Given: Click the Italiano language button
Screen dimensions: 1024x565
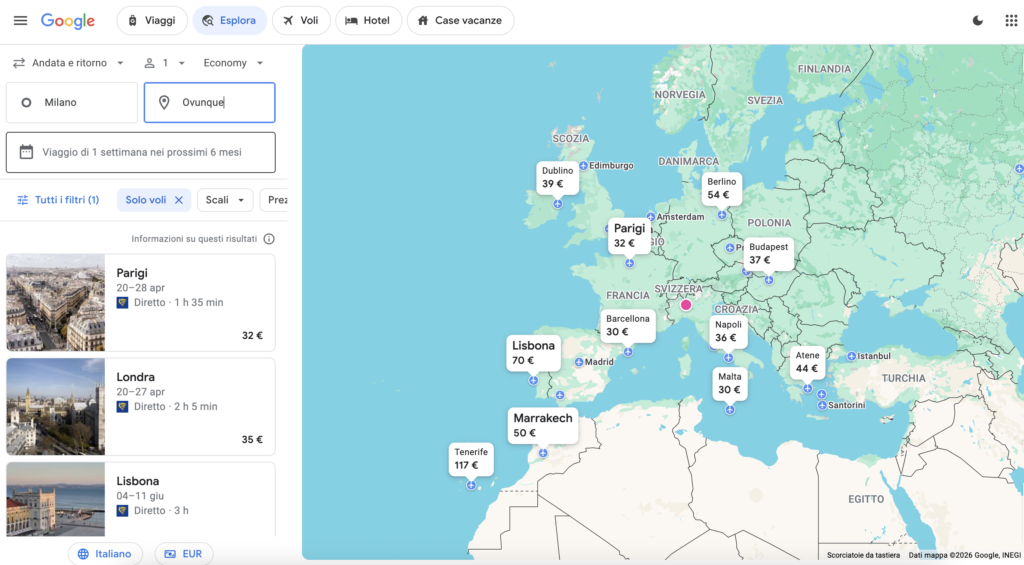Looking at the screenshot, I should pyautogui.click(x=105, y=553).
